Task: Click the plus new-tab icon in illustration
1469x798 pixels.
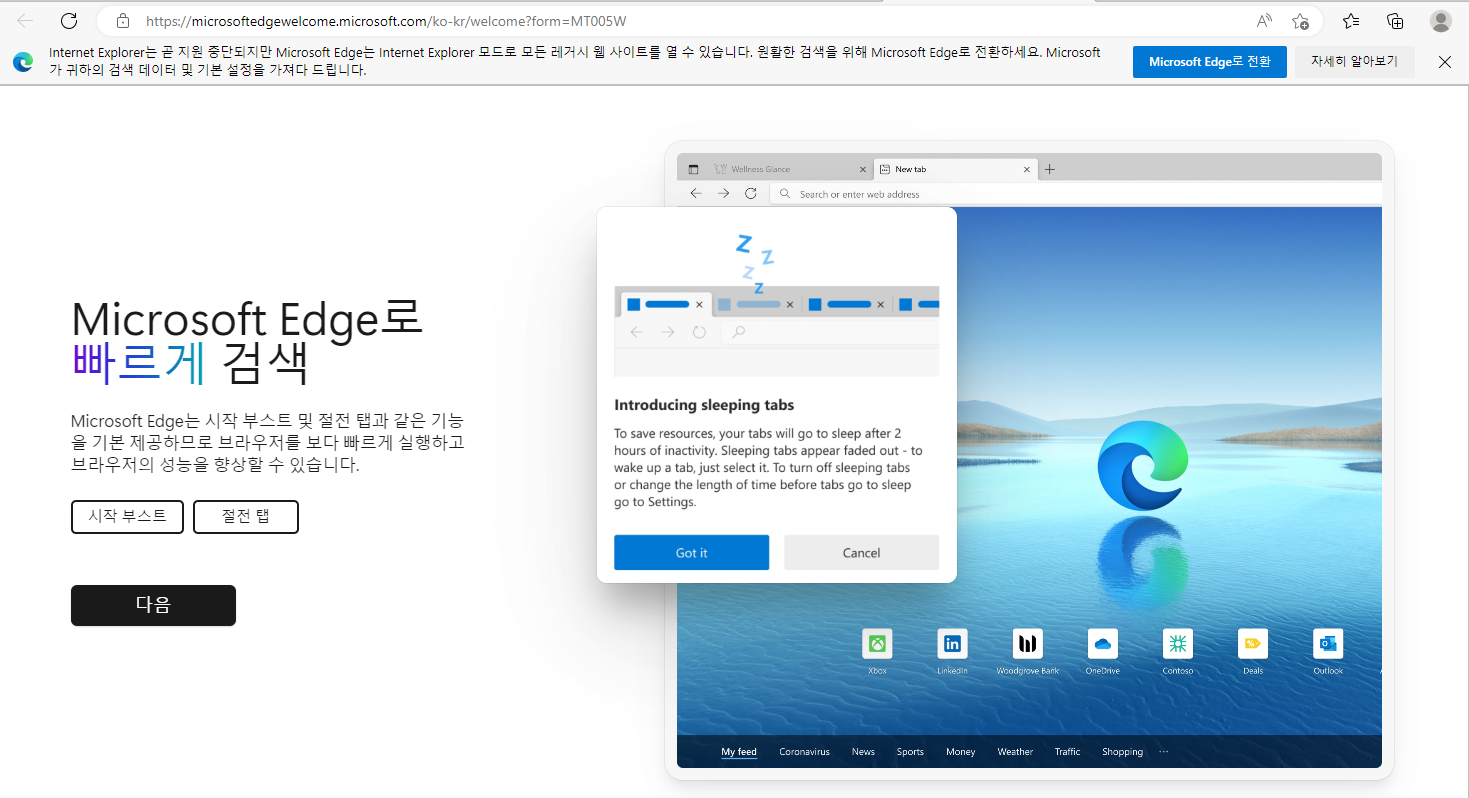Action: (1049, 169)
